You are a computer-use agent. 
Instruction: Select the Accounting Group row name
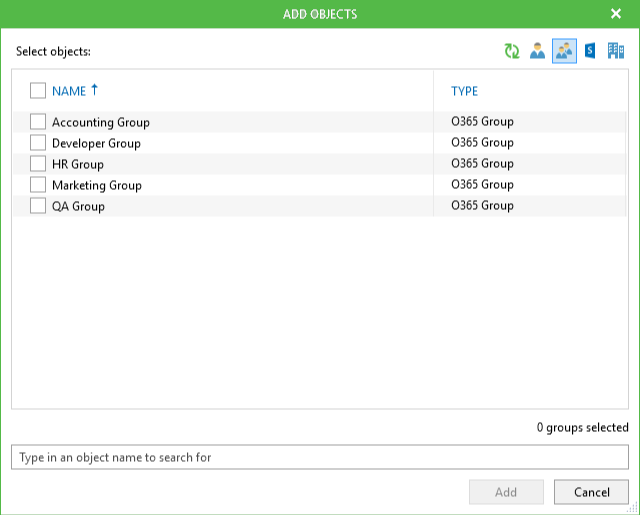tap(101, 122)
